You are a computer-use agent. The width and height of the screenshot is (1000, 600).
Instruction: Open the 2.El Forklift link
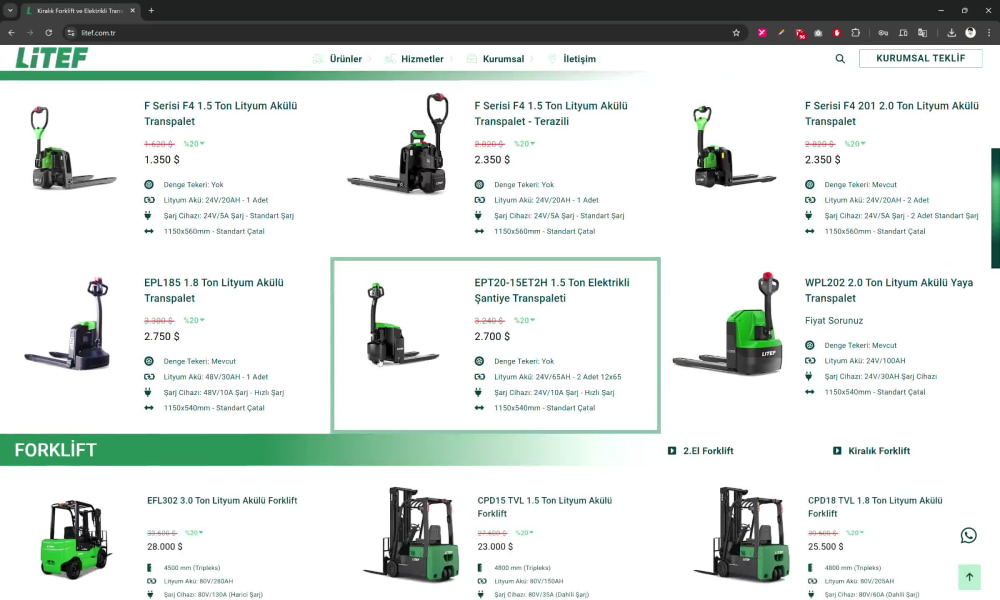pos(708,451)
